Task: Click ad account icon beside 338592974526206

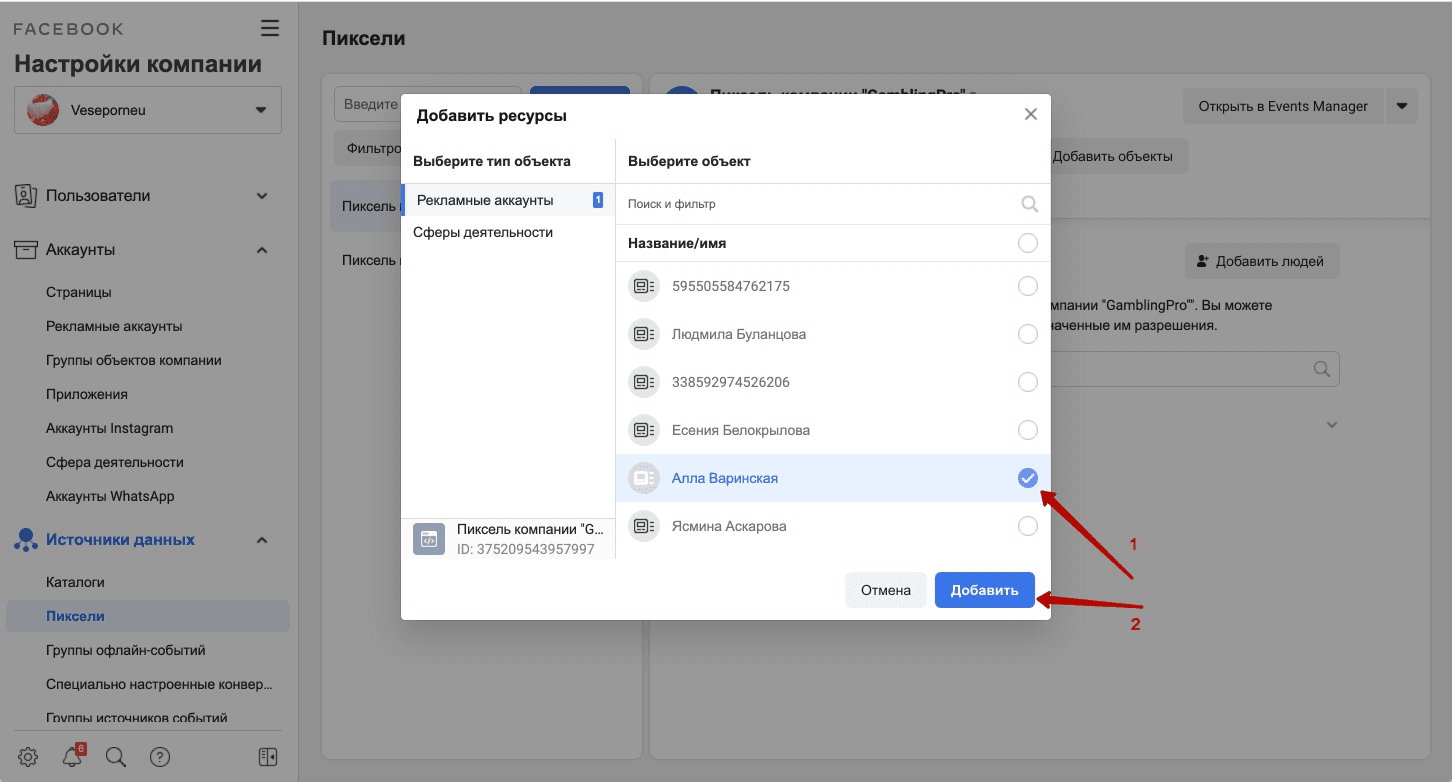Action: pyautogui.click(x=644, y=382)
